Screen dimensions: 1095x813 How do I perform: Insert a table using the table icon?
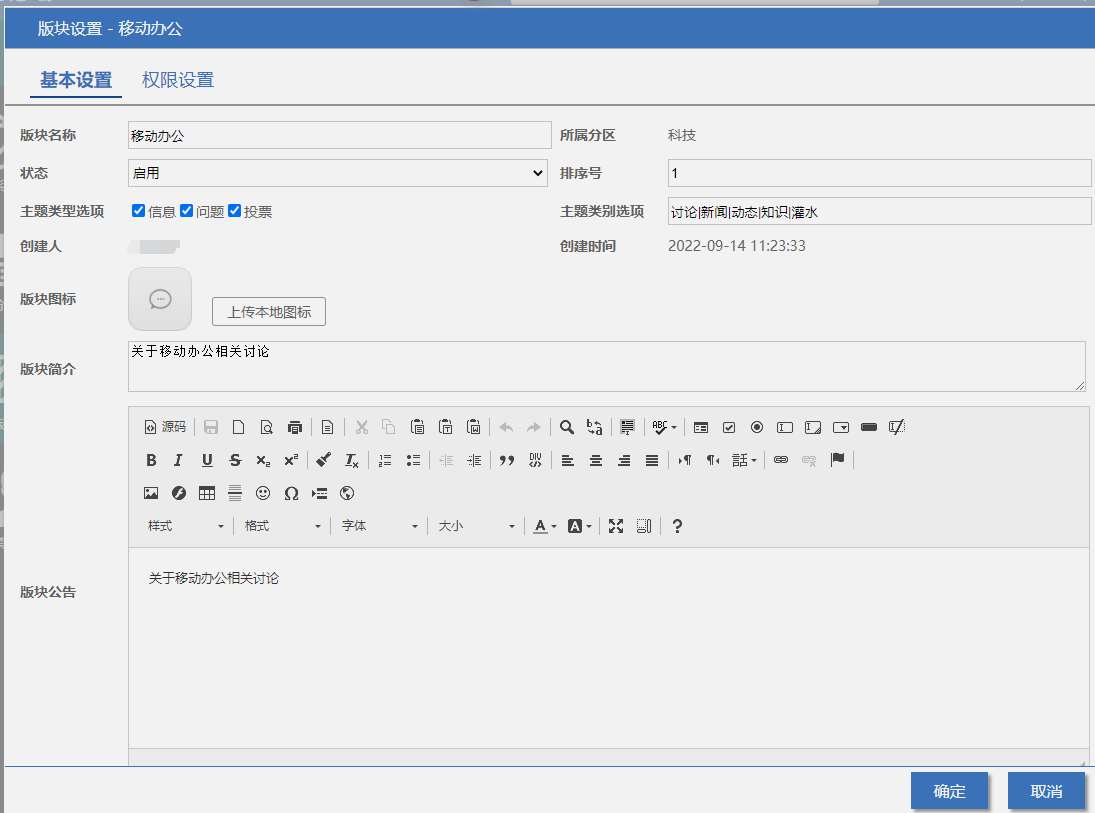(207, 493)
